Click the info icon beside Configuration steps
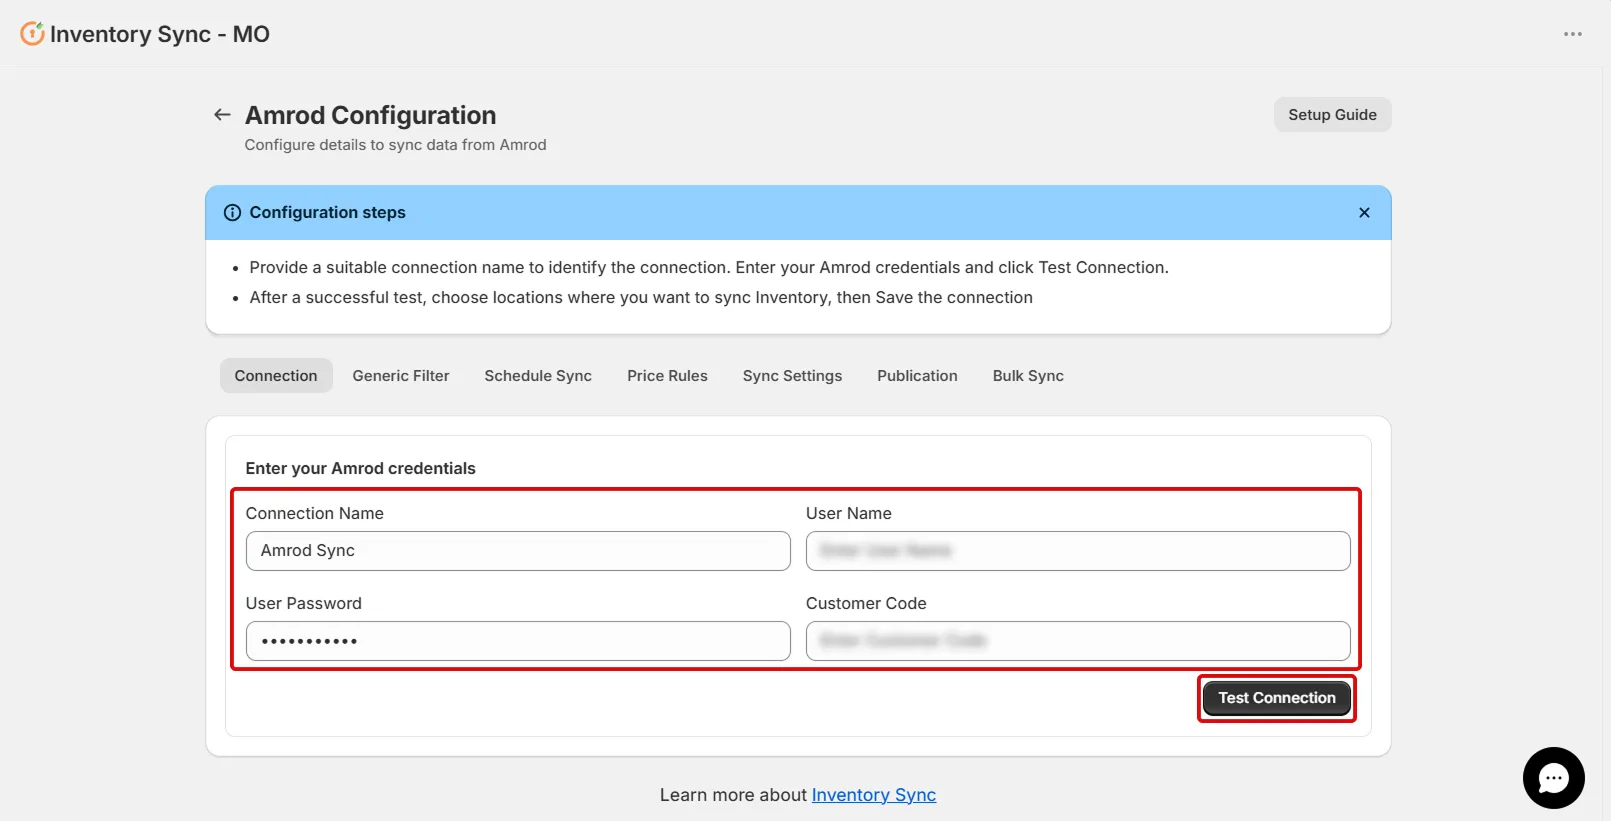The width and height of the screenshot is (1611, 821). (232, 212)
